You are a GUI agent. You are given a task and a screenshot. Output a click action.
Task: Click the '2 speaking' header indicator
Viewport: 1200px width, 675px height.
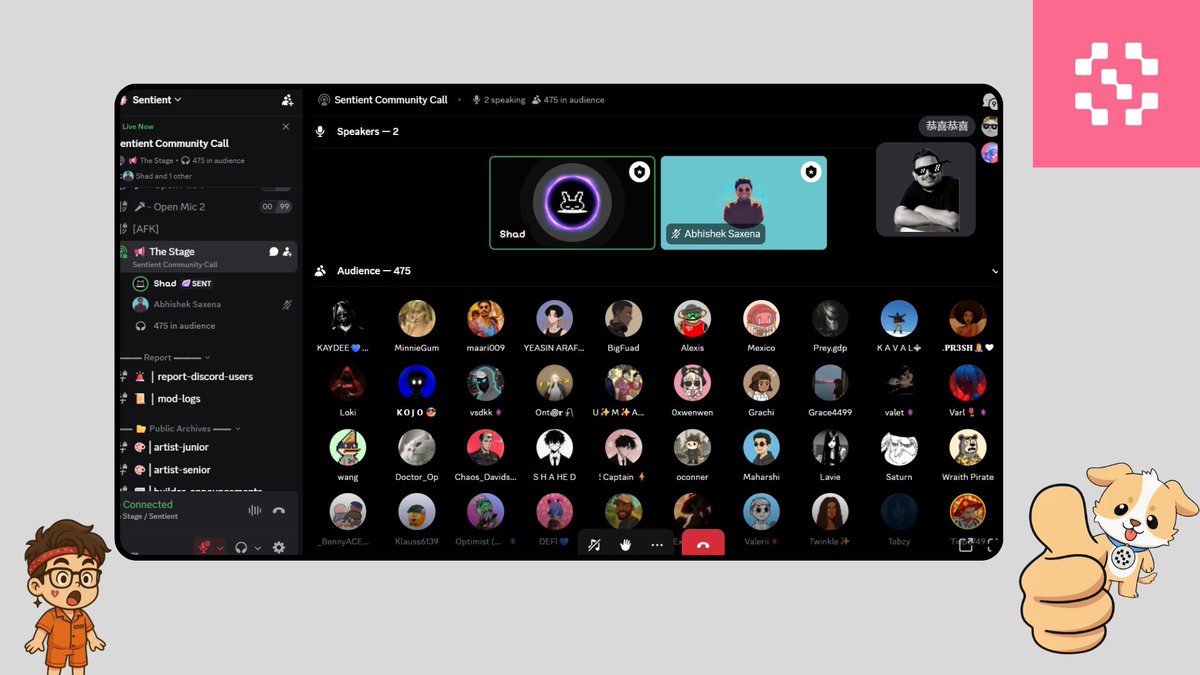pyautogui.click(x=498, y=100)
